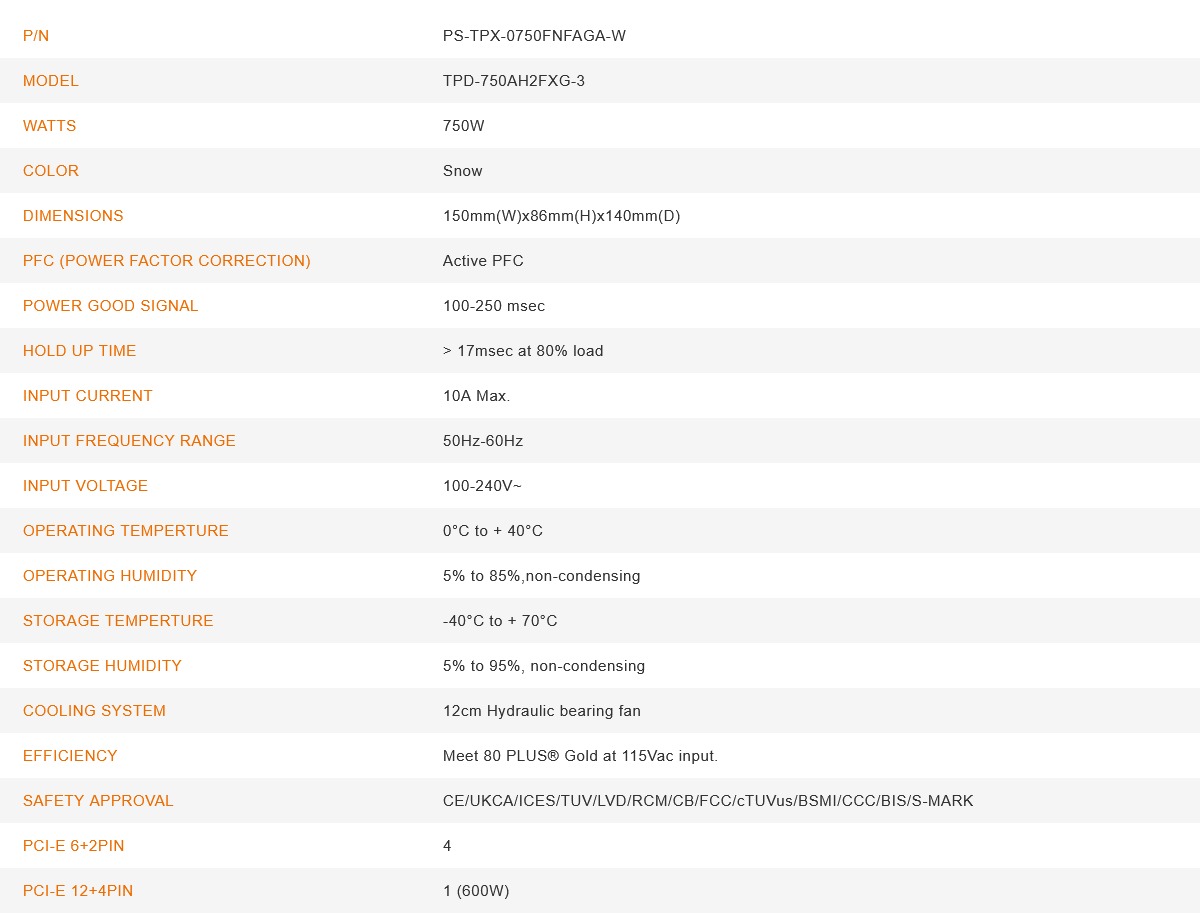The width and height of the screenshot is (1200, 913).
Task: Click the INPUT VOLTAGE value 100-240V~
Action: pos(482,486)
